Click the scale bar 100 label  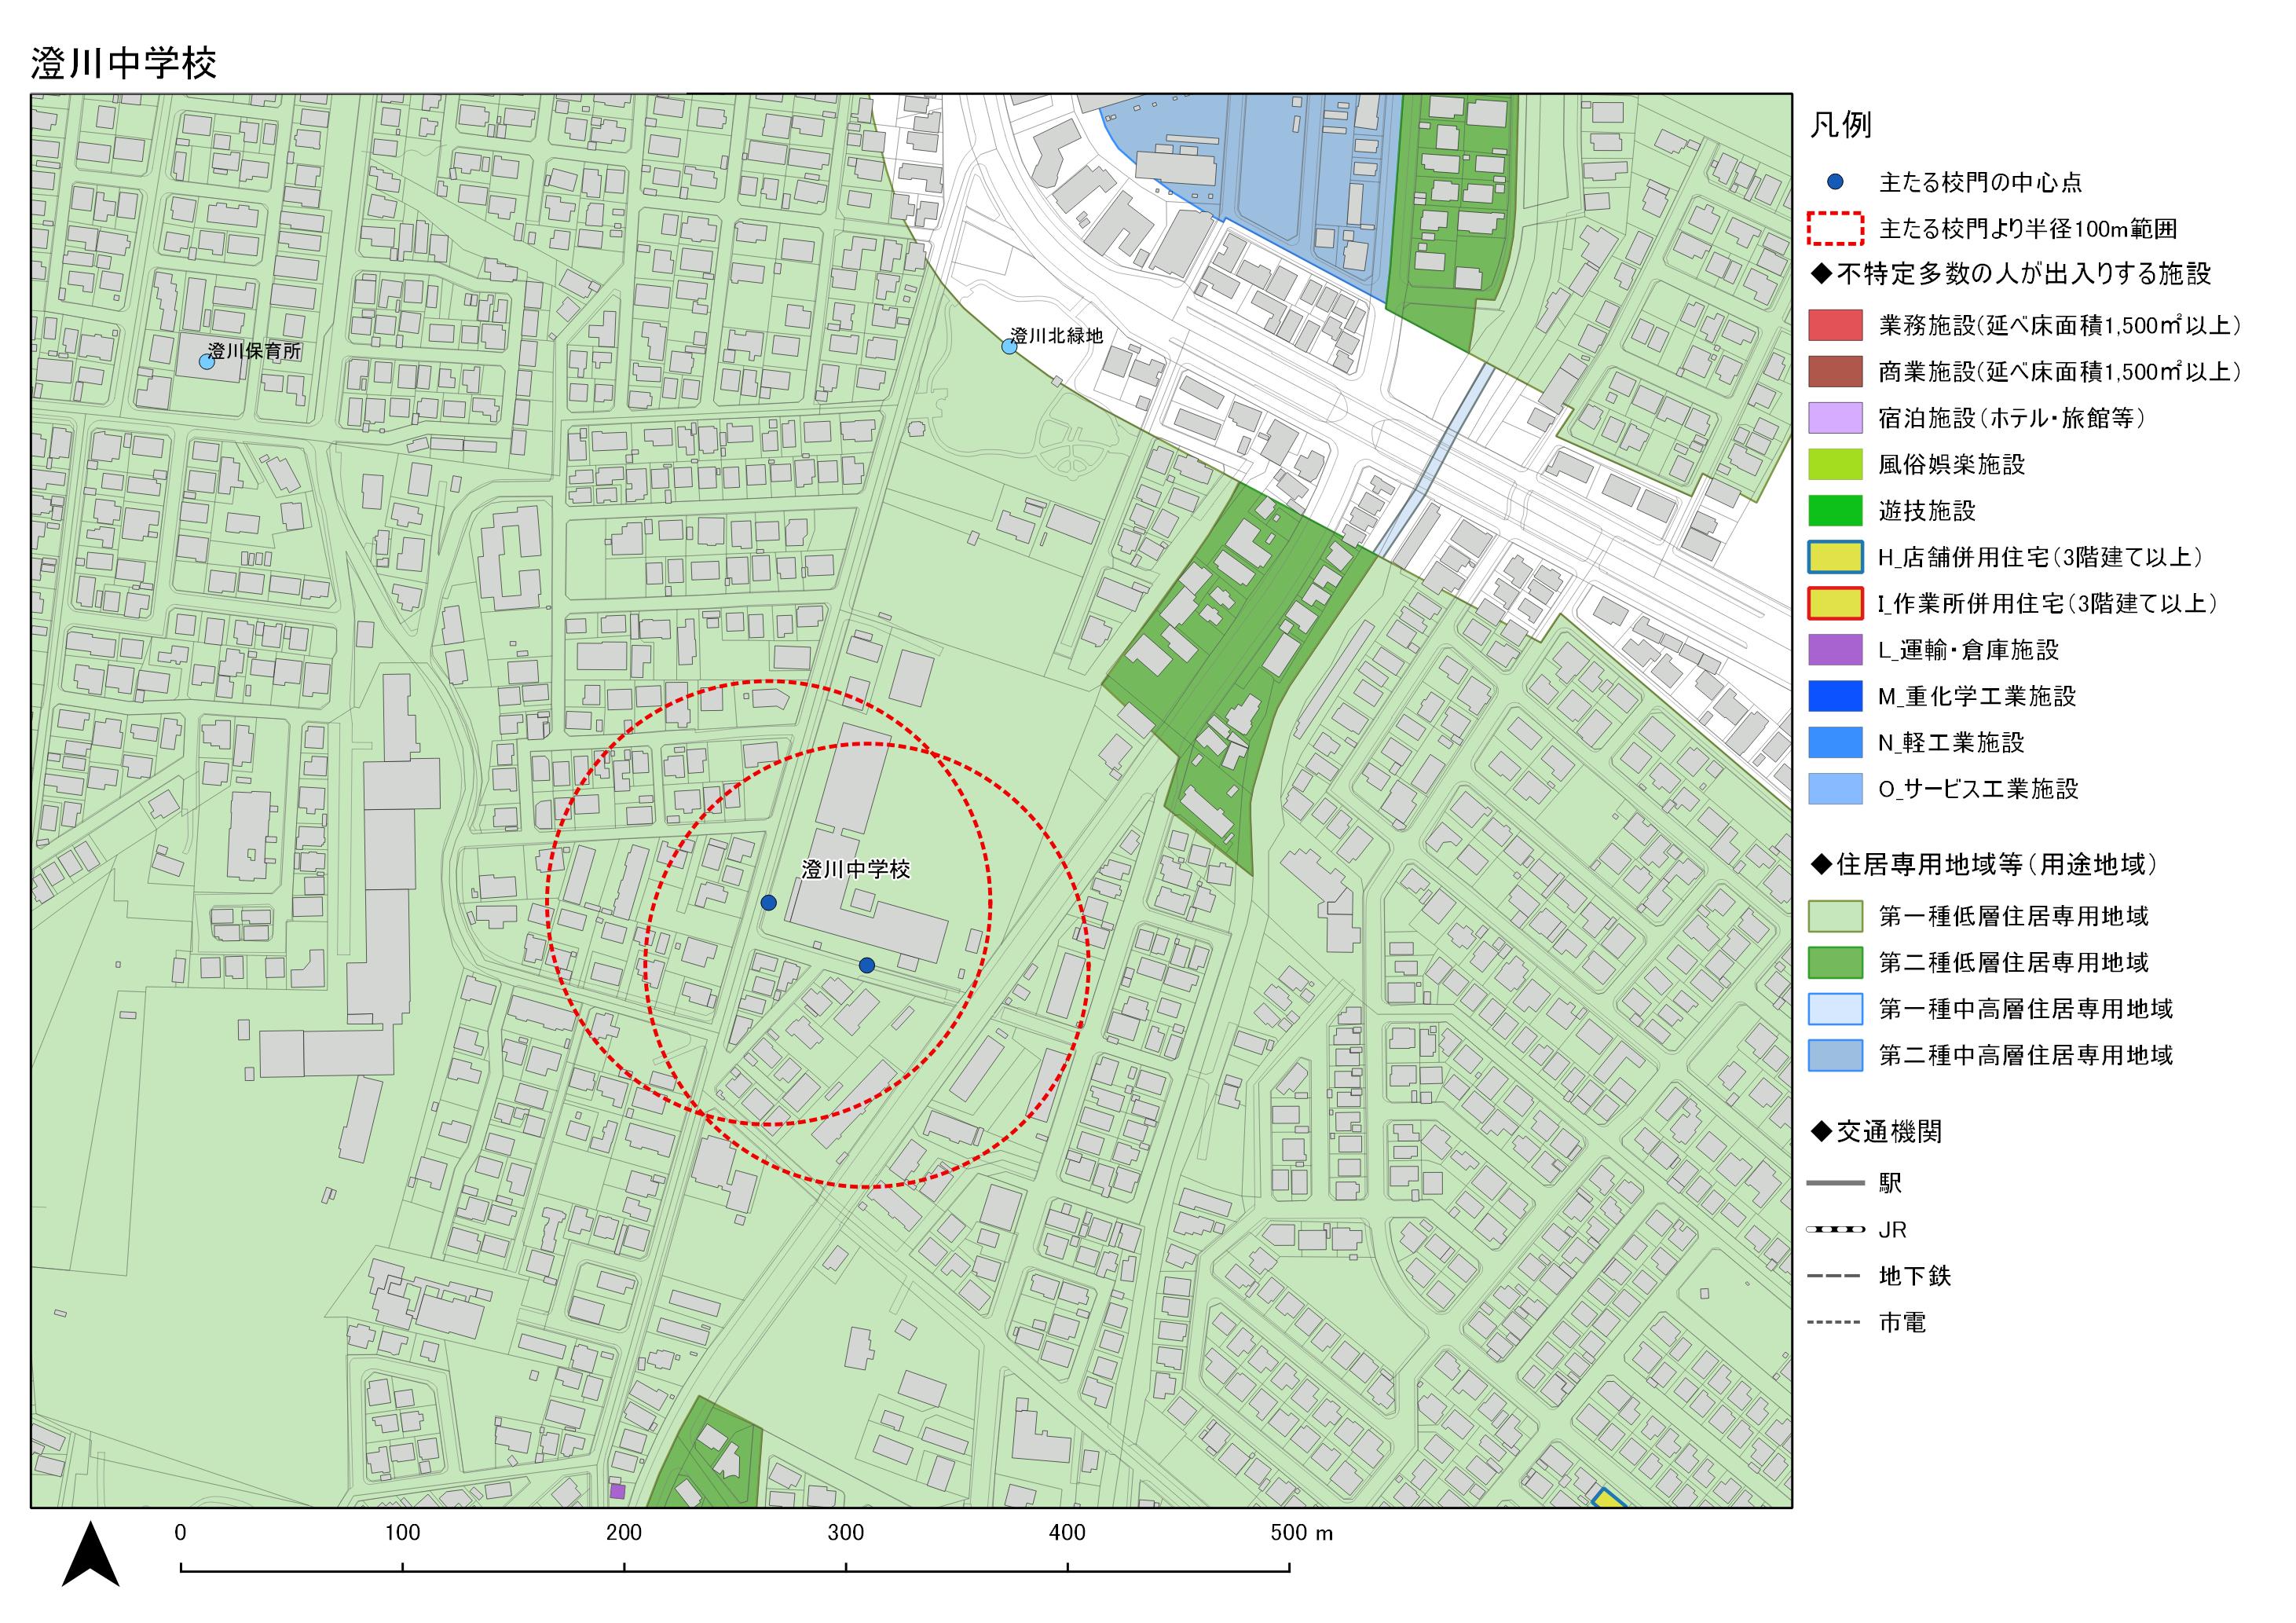(402, 1533)
